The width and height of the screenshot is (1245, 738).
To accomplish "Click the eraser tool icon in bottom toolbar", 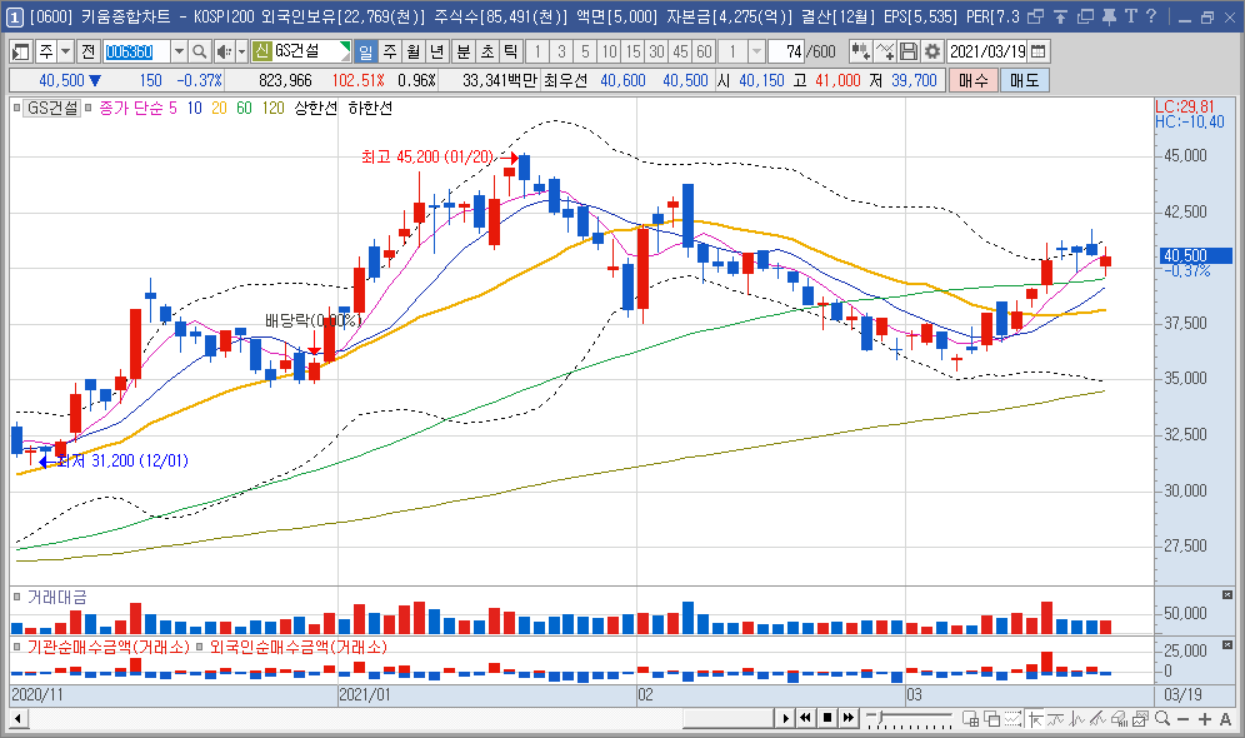I will [1119, 718].
